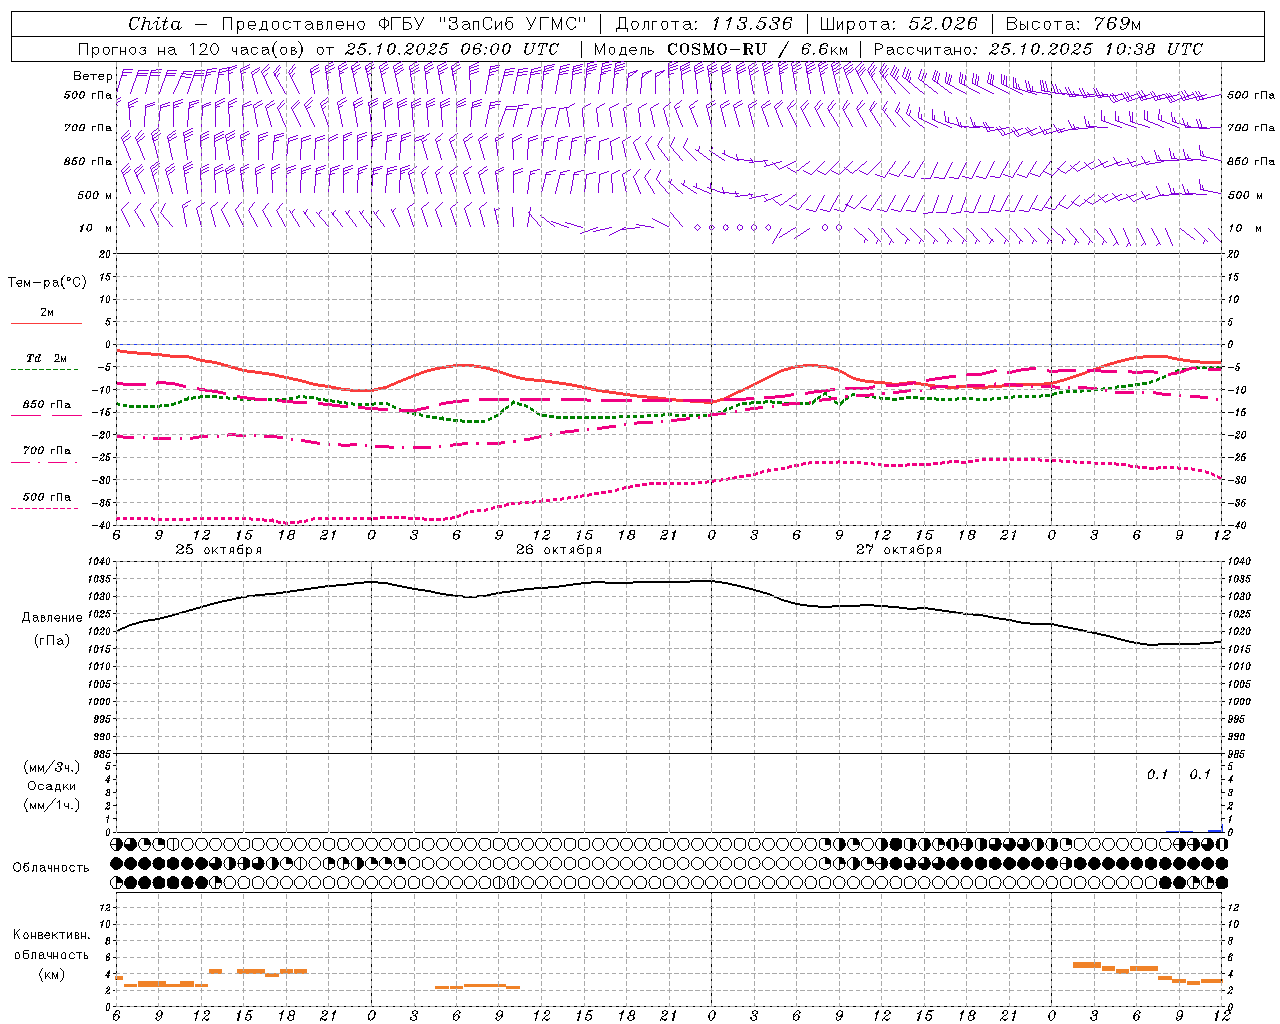Click the "Тем-ра(°C)" temperature panel label
The image size is (1280, 1024).
point(47,283)
